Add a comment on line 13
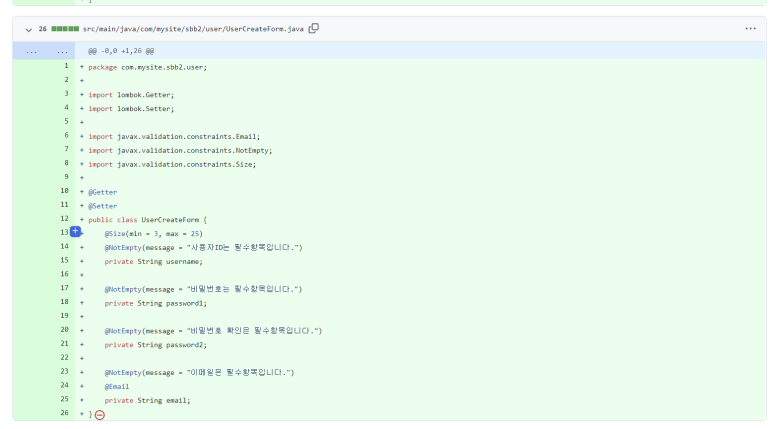Screen dimensions: 773x429 (75, 231)
